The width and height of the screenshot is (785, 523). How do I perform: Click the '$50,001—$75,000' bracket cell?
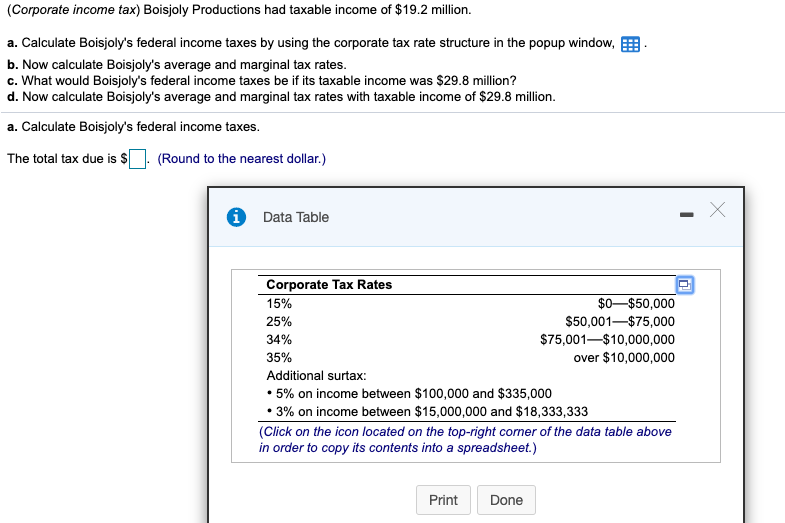point(620,322)
